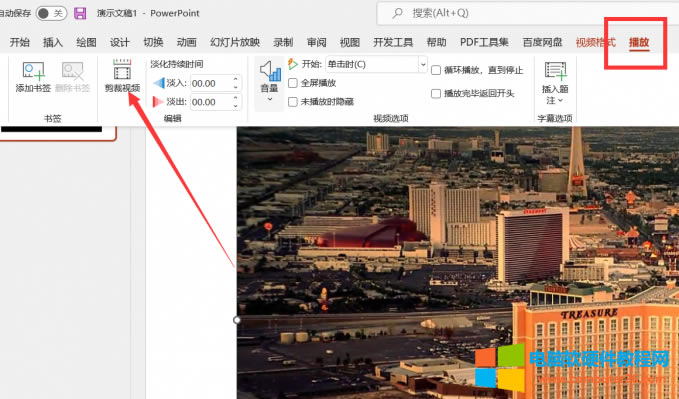The height and width of the screenshot is (399, 679).
Task: Switch to the Video Format (视频格式) tab
Action: coord(595,42)
